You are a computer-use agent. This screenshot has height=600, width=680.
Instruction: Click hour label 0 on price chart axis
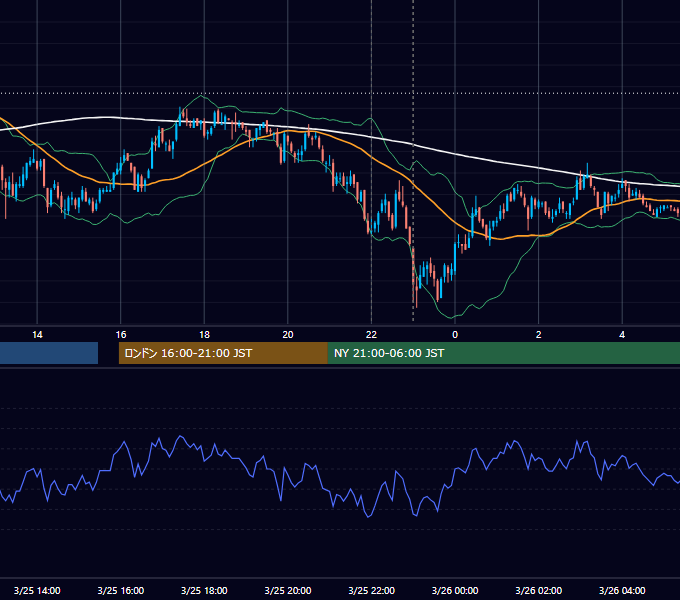[x=455, y=335]
